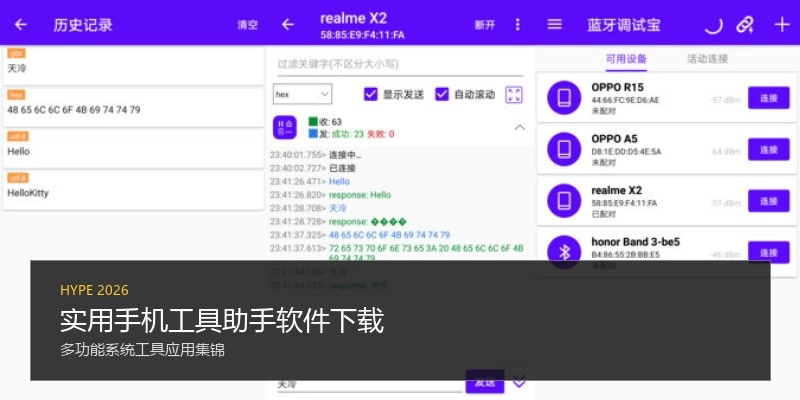Go back from the realme X2 screen
The image size is (800, 400).
(288, 24)
